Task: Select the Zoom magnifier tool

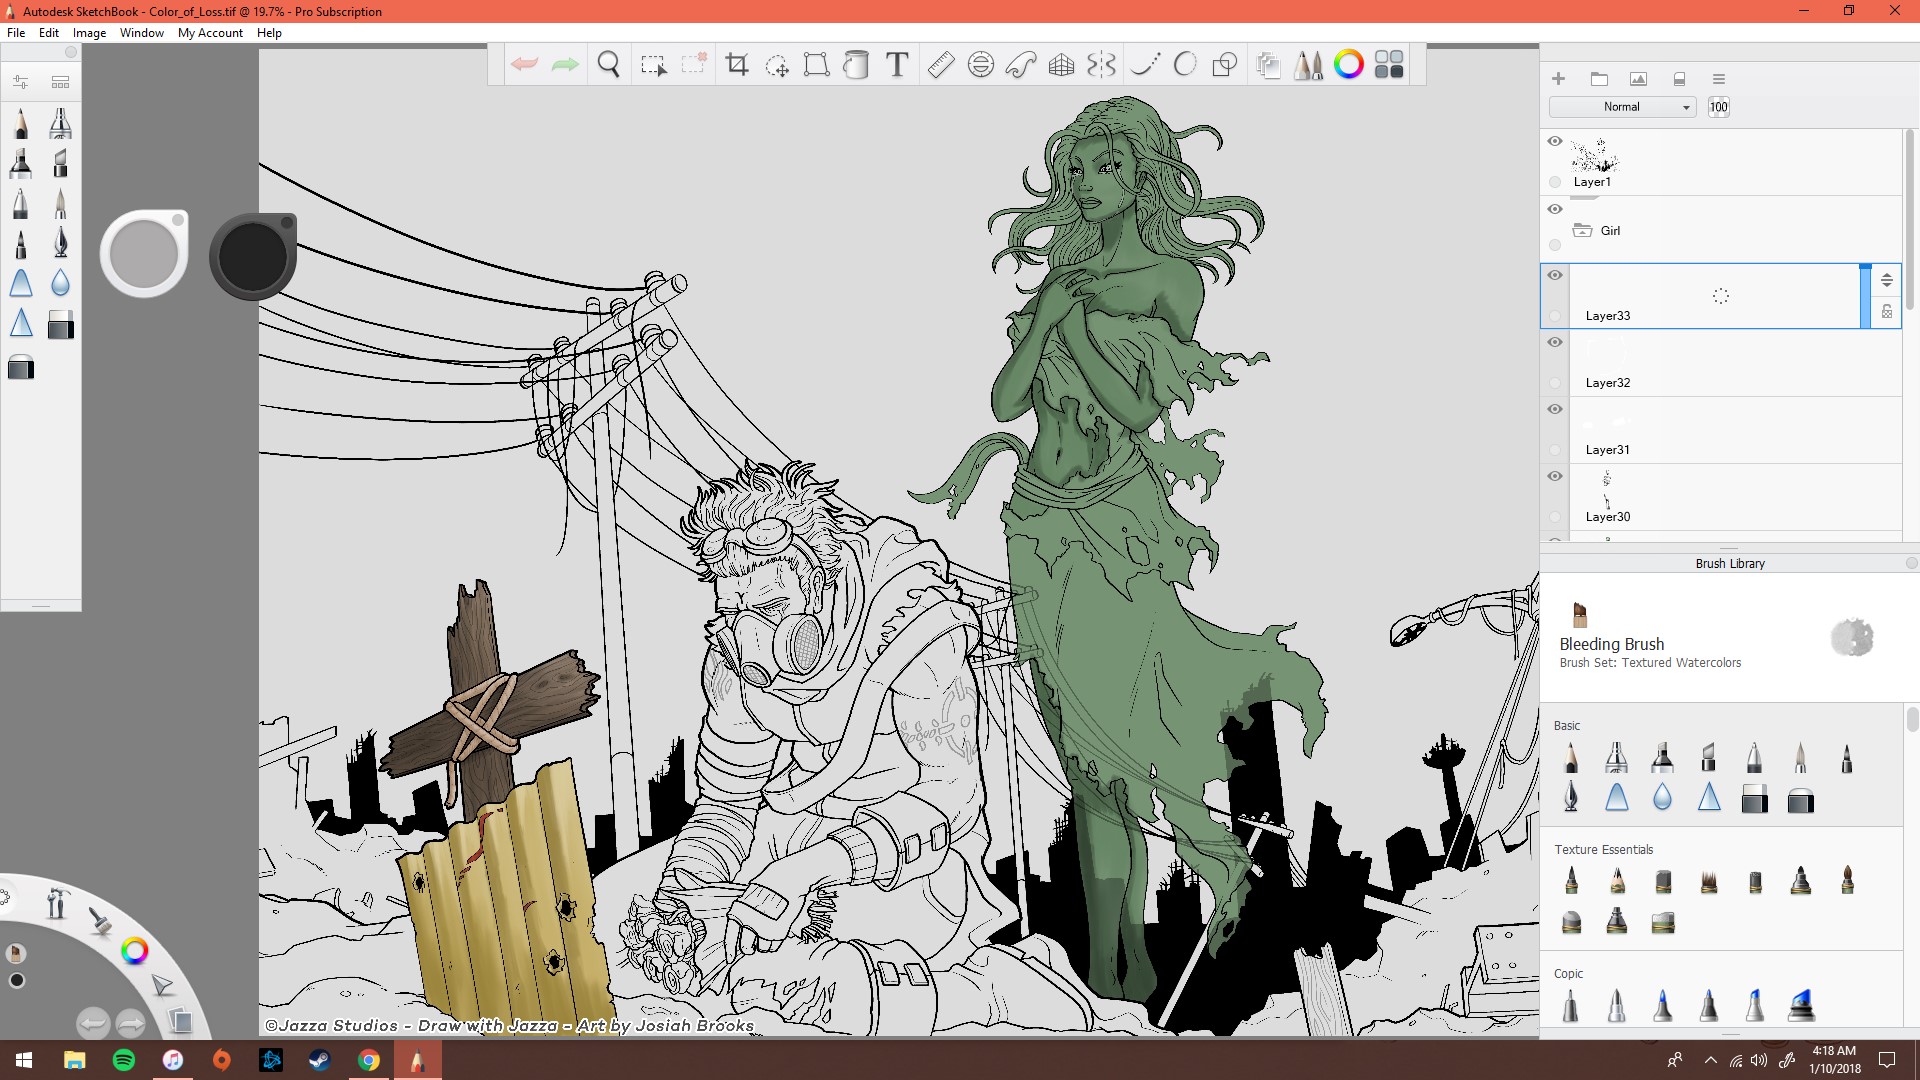Action: pos(608,65)
